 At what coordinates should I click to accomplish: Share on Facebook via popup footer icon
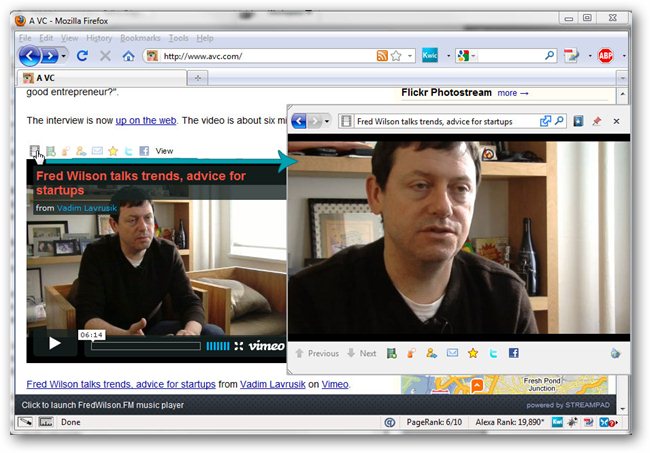[x=514, y=353]
